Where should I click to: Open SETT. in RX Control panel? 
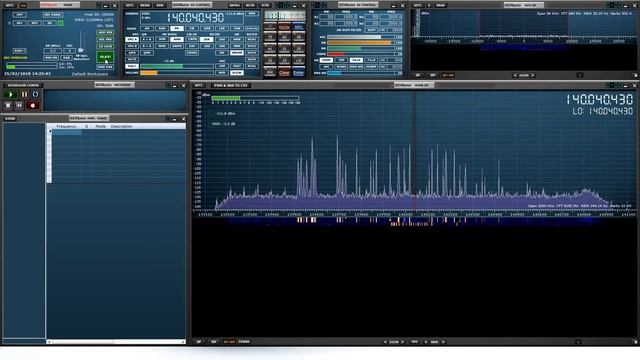point(130,5)
